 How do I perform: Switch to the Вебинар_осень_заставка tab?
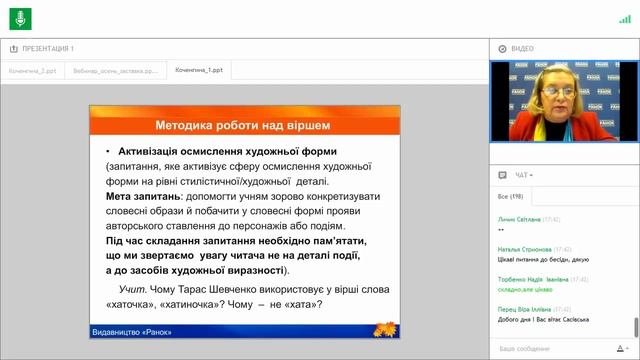(x=116, y=71)
